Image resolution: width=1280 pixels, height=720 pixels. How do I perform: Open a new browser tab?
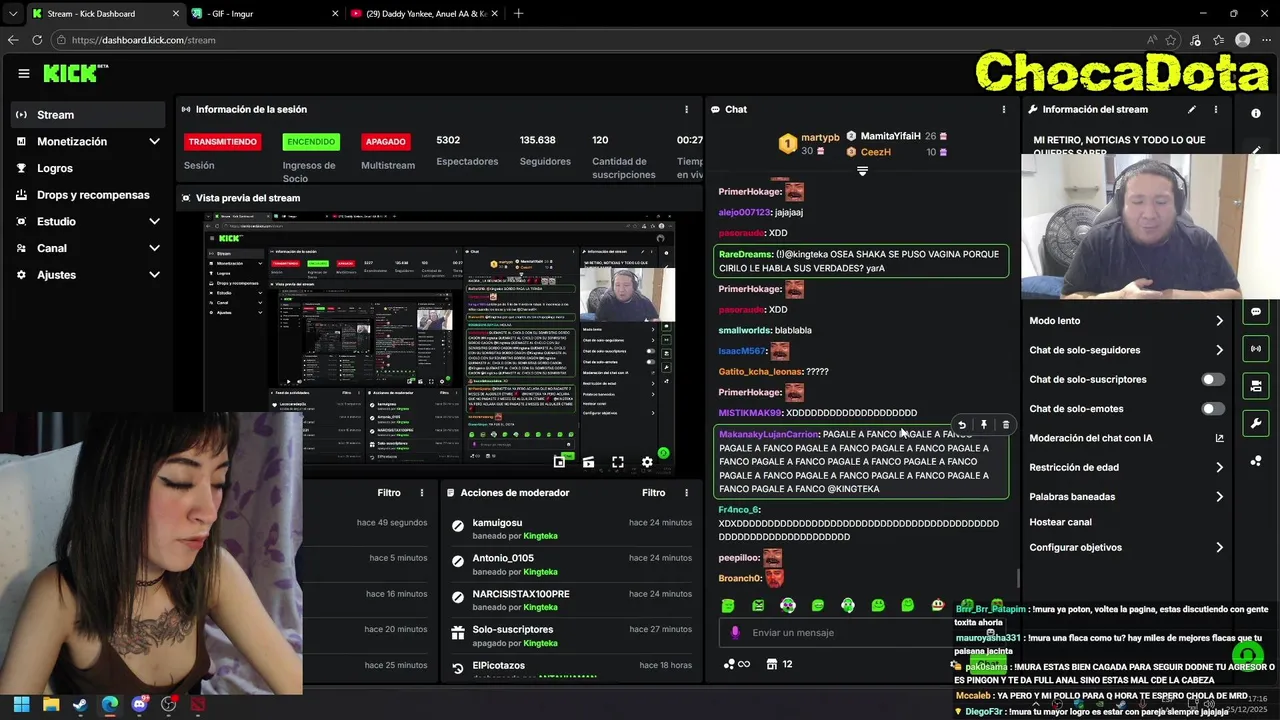point(518,13)
